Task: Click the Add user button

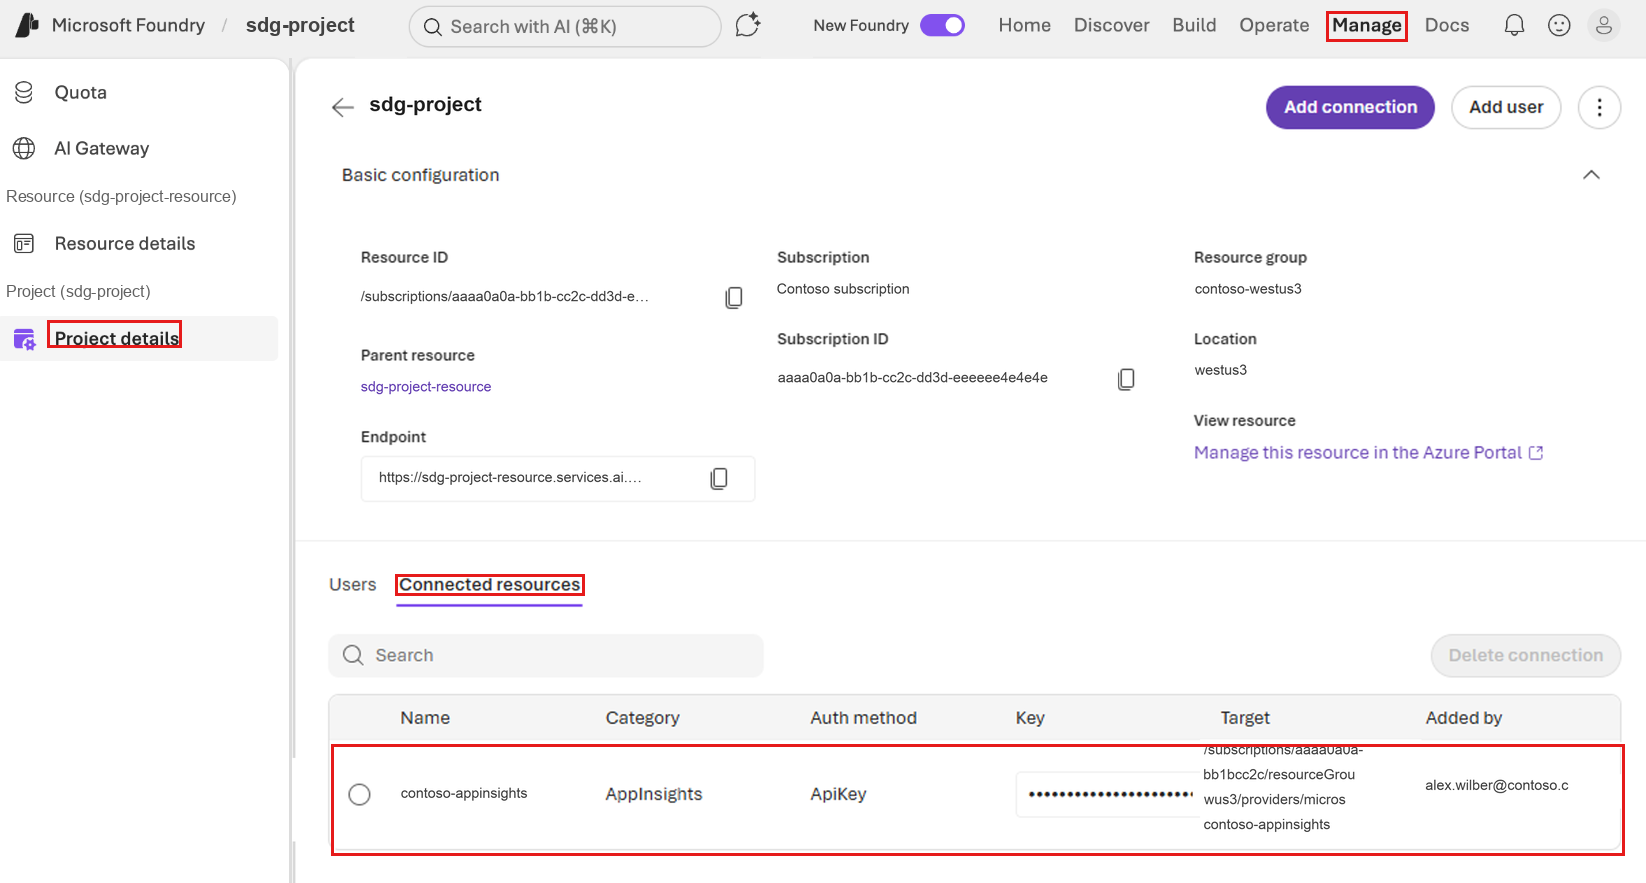Action: [x=1506, y=107]
